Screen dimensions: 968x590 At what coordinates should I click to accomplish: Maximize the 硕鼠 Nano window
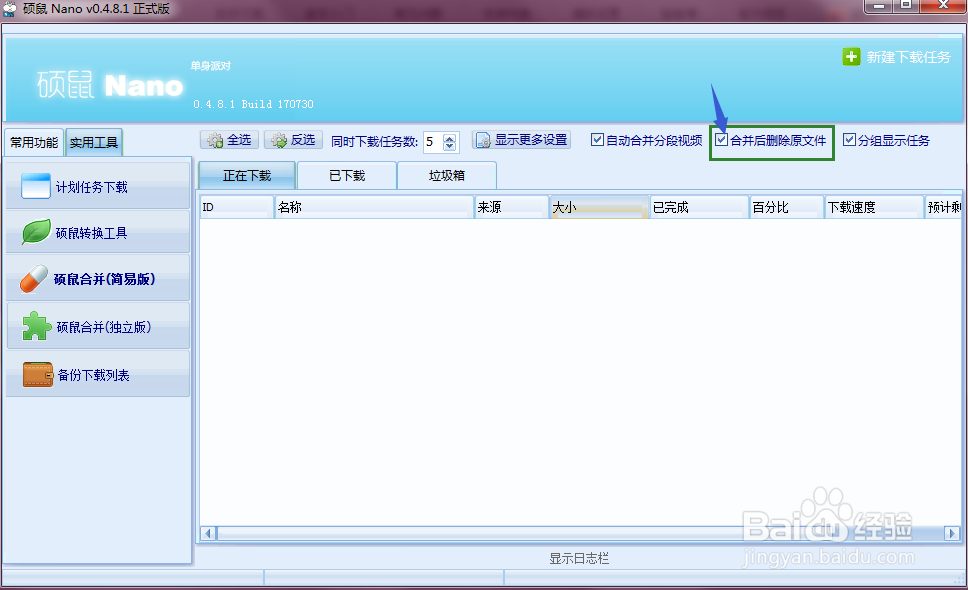tap(906, 6)
